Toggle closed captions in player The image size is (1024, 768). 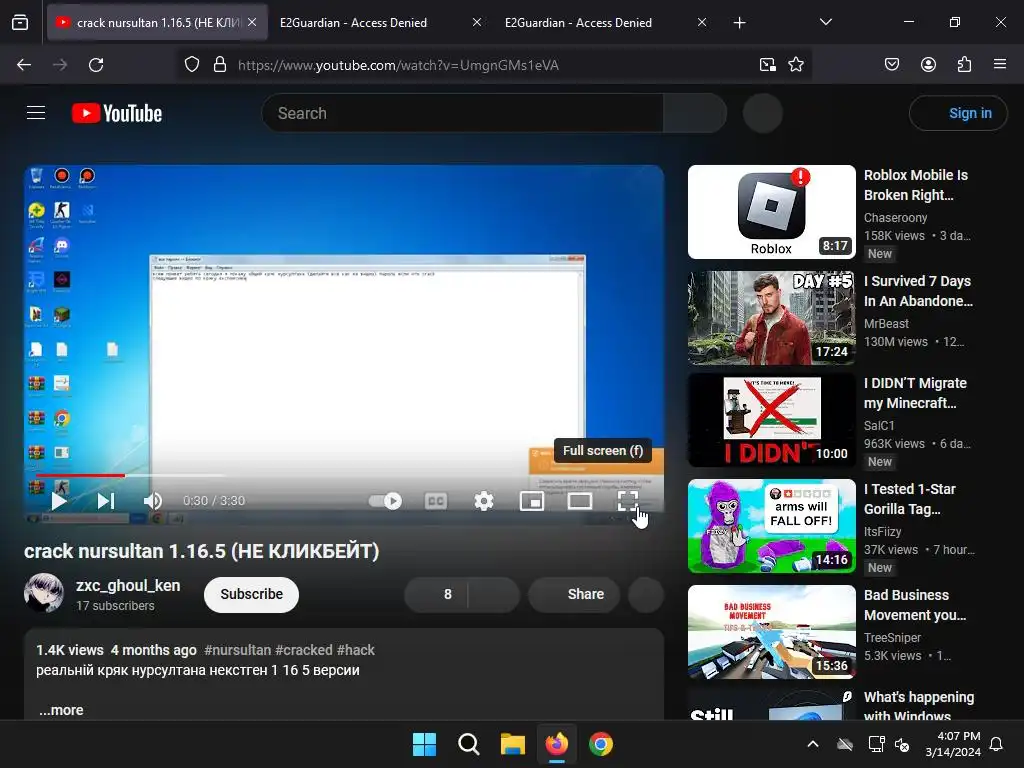pos(436,501)
